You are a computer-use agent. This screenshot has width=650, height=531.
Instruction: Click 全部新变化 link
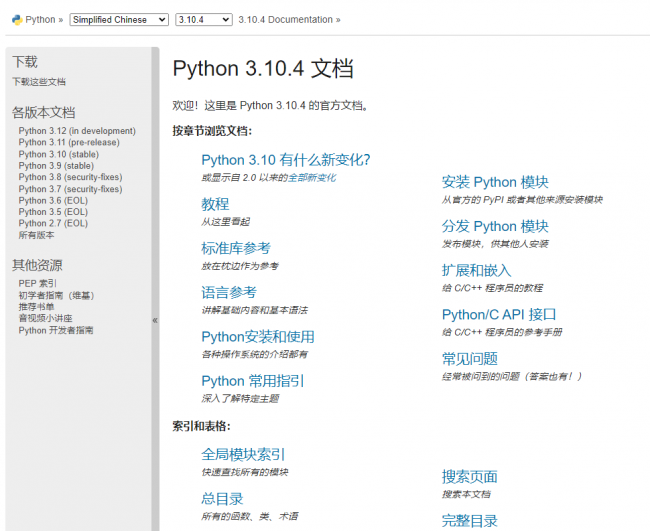(x=312, y=178)
